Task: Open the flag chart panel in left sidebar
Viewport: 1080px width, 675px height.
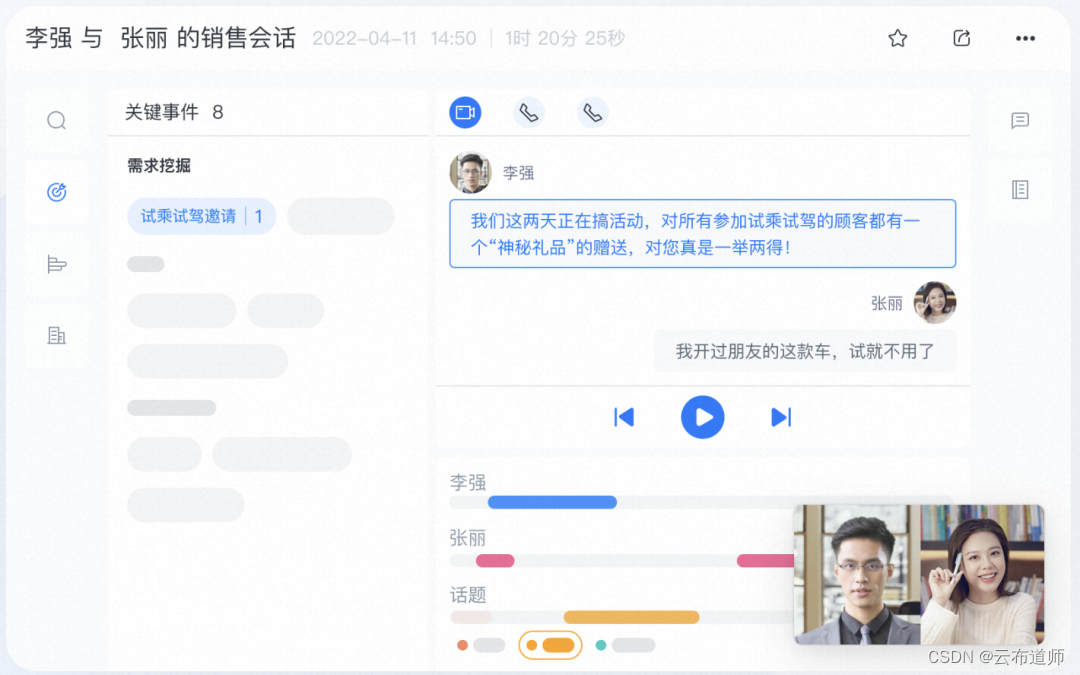Action: click(56, 263)
